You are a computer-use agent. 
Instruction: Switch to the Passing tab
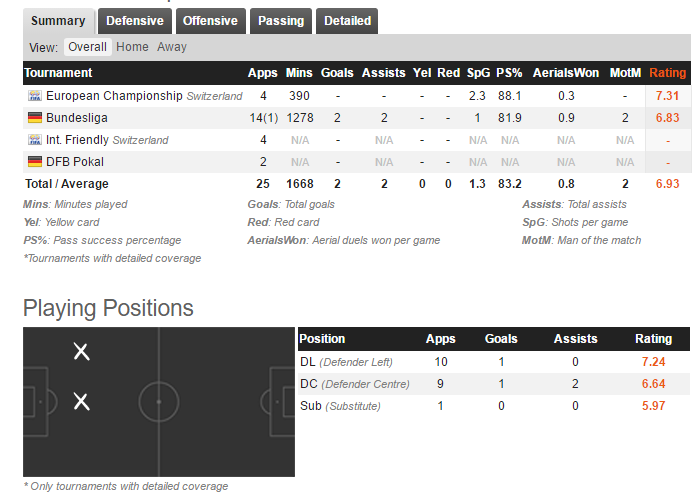pyautogui.click(x=281, y=21)
